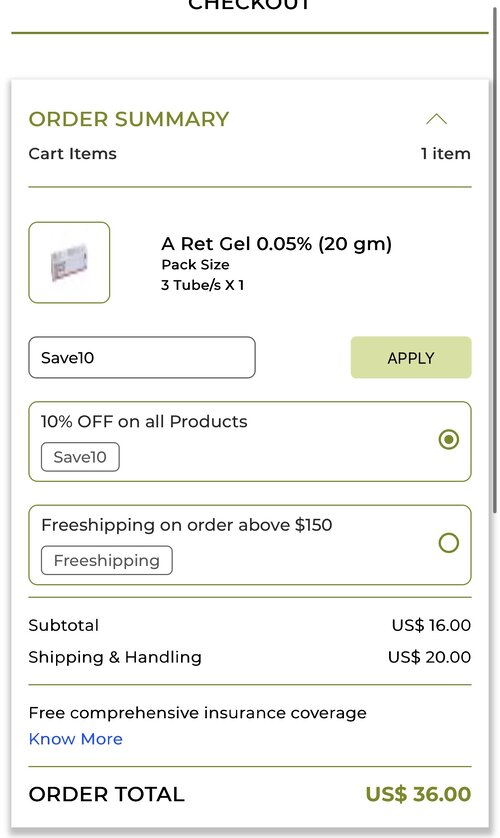Click the Pack Size 3 Tube/s text
500x838 pixels.
(203, 275)
